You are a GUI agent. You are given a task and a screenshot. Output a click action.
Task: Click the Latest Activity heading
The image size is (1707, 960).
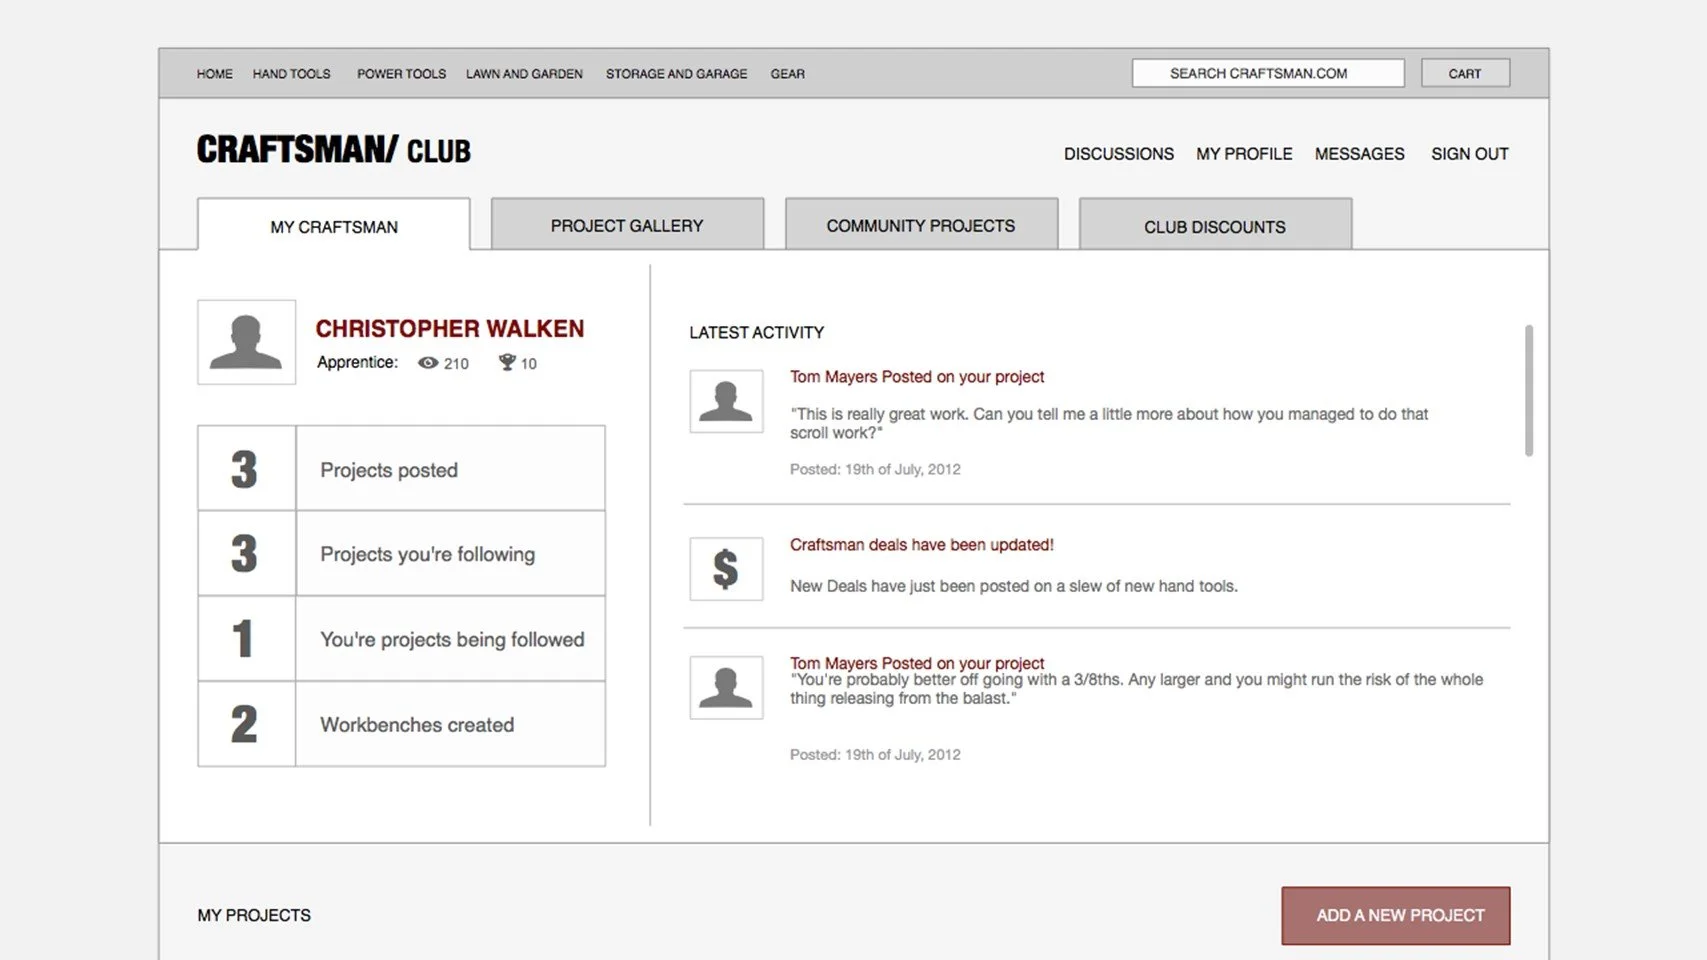(x=756, y=333)
